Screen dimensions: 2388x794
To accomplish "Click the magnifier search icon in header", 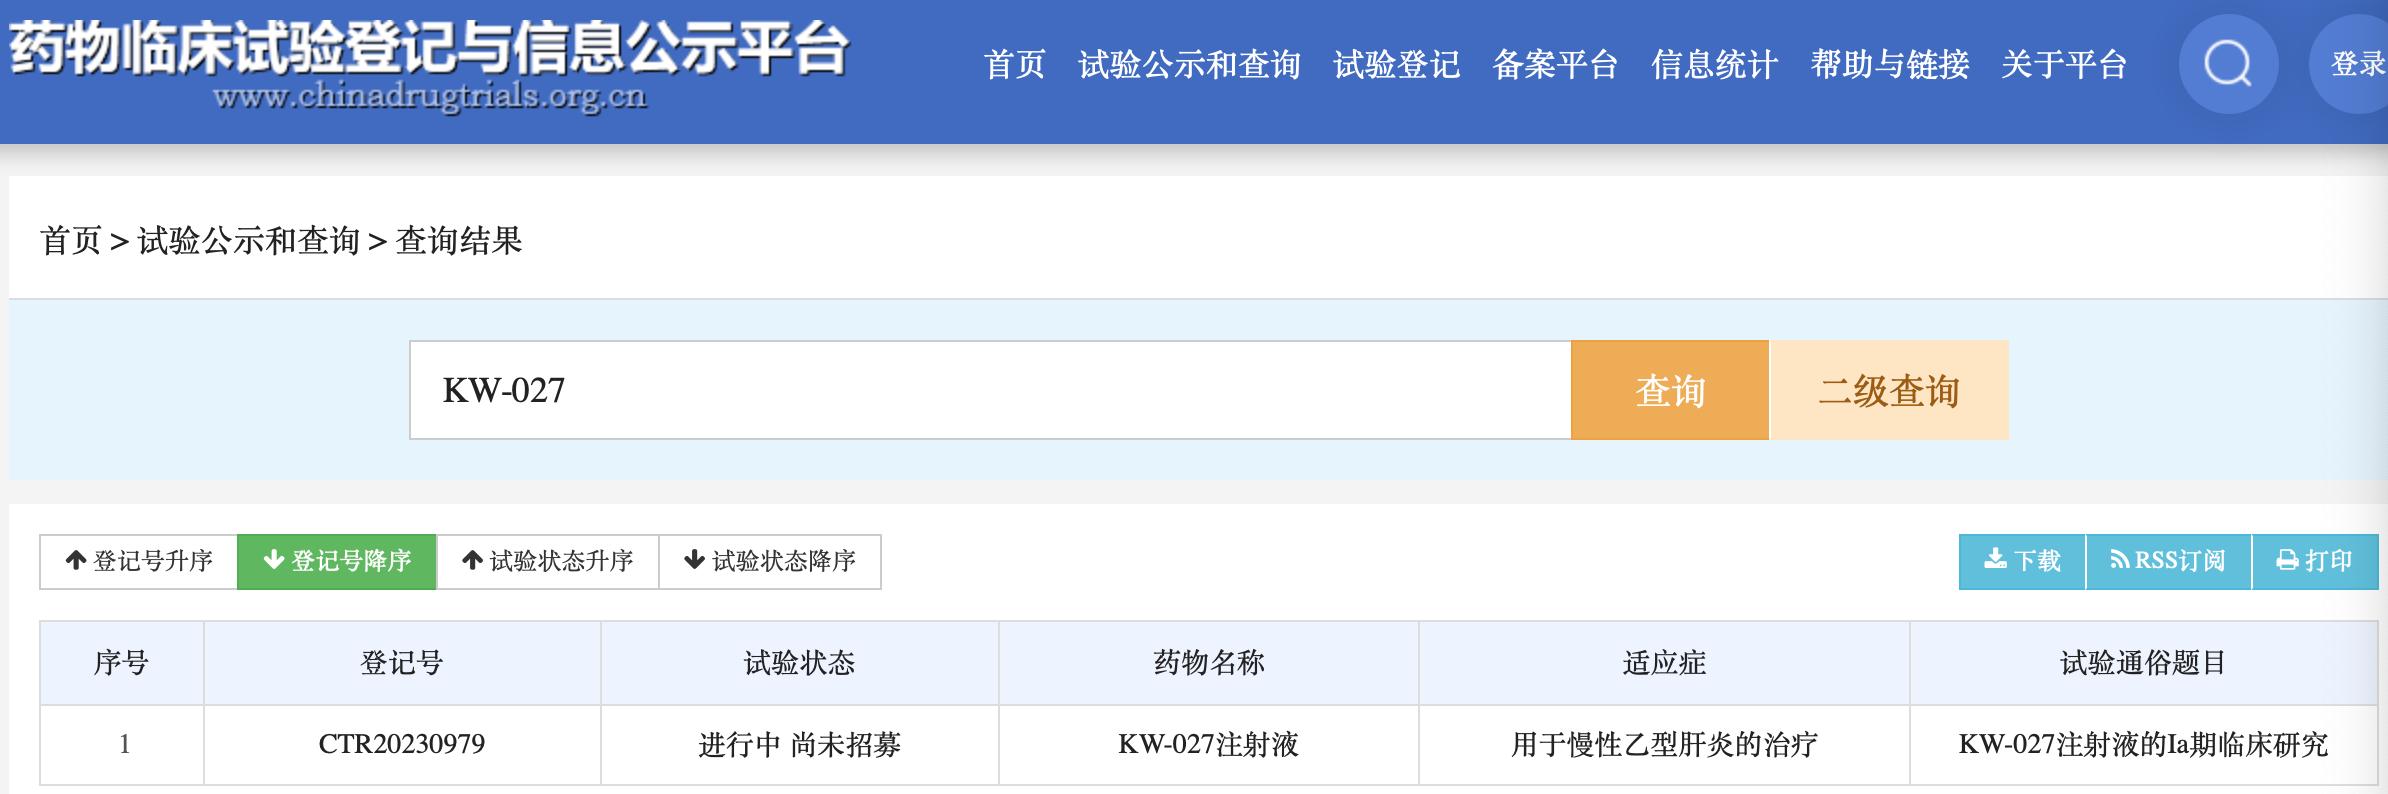I will click(2228, 64).
